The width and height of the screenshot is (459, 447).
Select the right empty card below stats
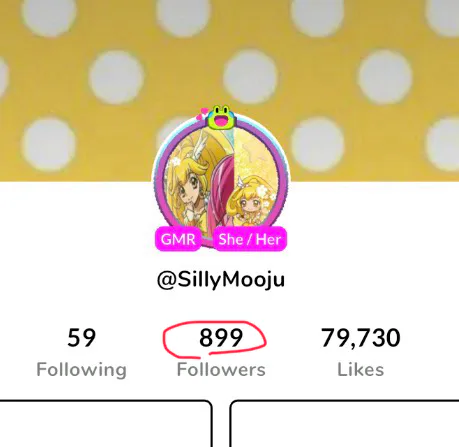[x=344, y=423]
